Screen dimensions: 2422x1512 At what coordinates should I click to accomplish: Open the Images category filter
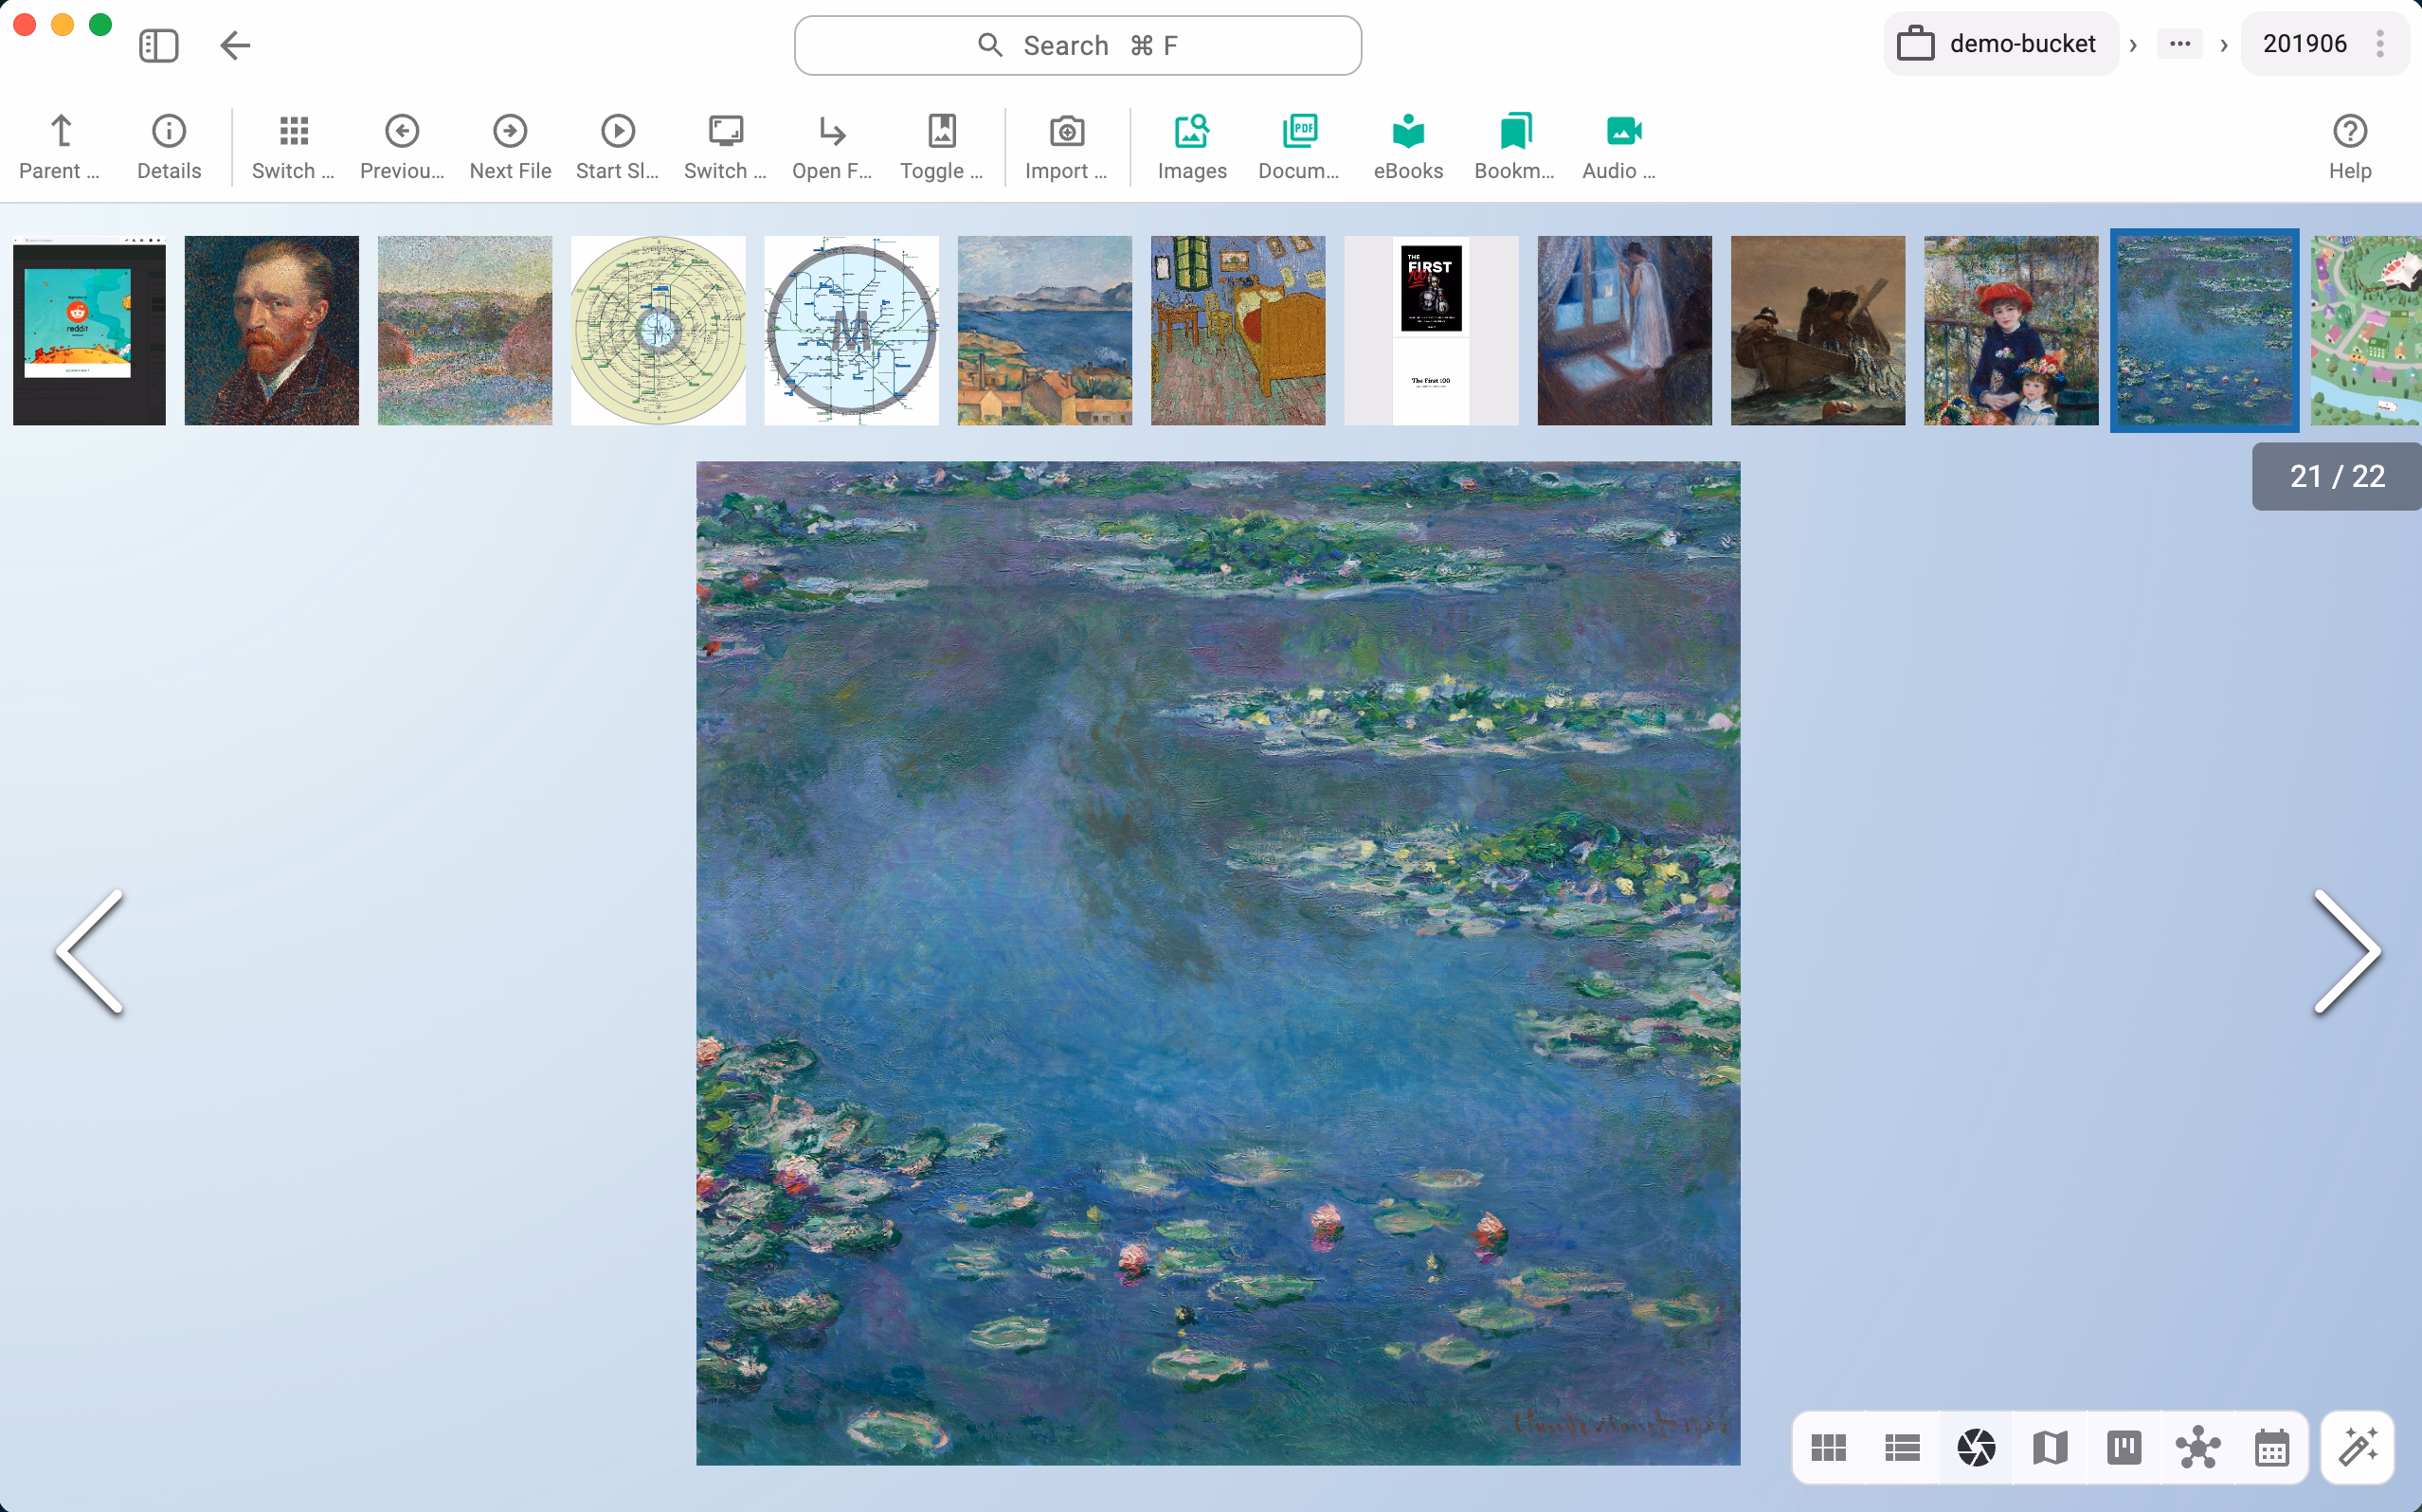click(1191, 146)
